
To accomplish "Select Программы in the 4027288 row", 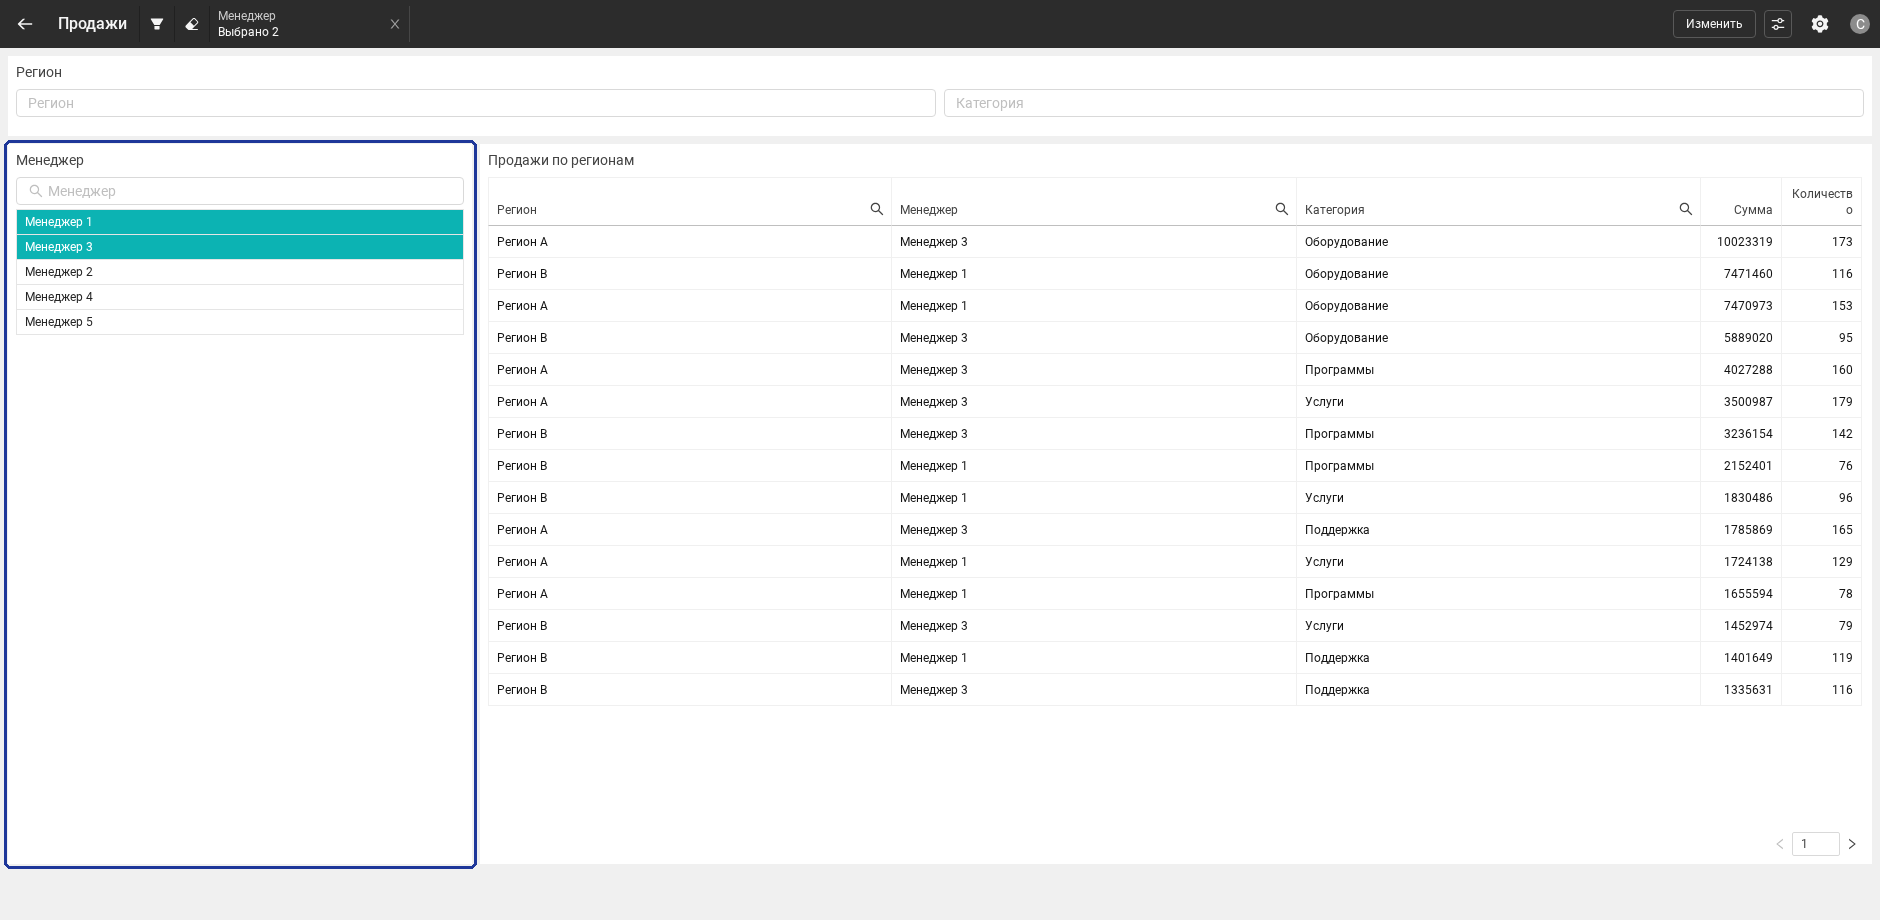I will (1339, 370).
